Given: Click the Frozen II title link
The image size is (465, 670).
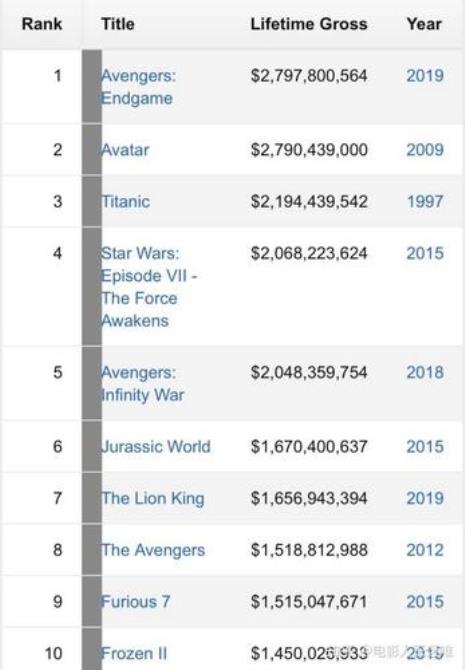Looking at the screenshot, I should pyautogui.click(x=134, y=653).
